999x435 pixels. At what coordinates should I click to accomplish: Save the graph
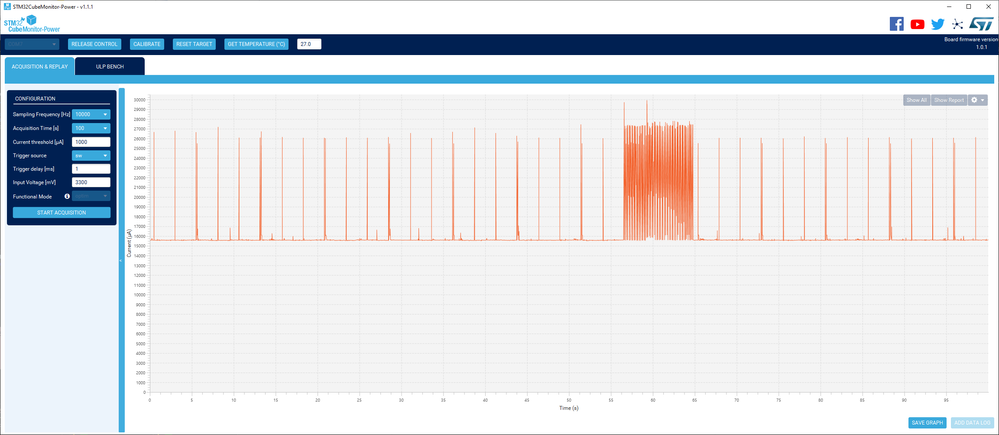tap(927, 423)
